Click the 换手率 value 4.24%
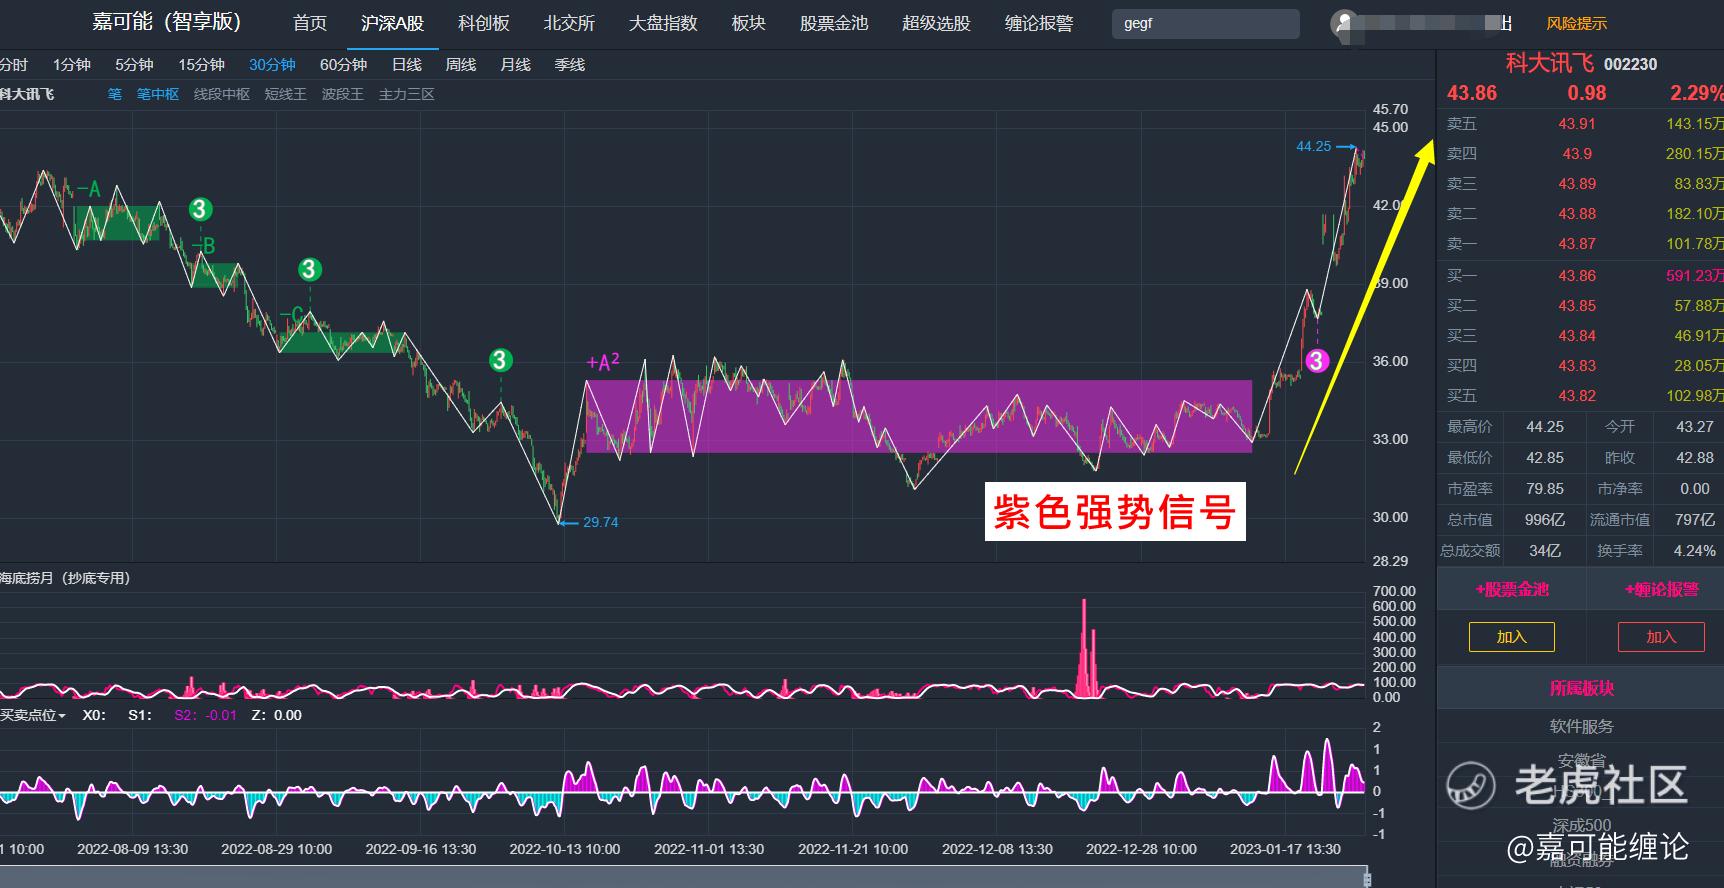The height and width of the screenshot is (888, 1724). 1695,551
